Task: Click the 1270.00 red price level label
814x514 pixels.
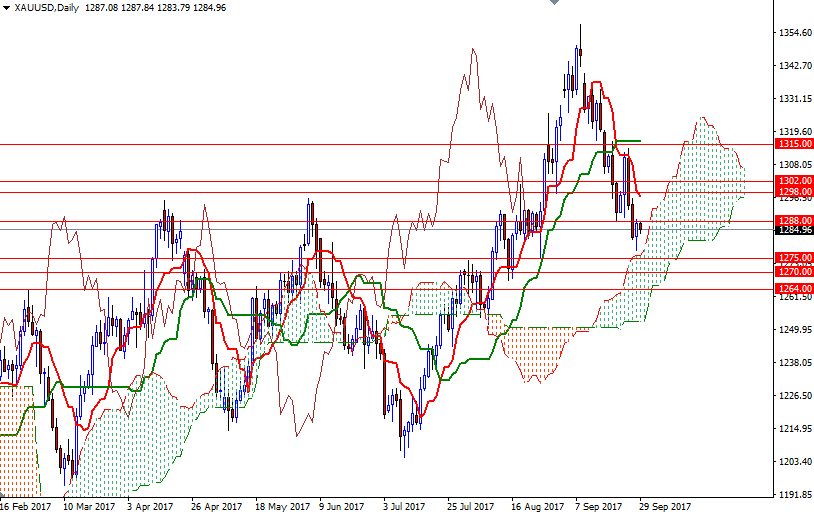Action: point(794,271)
